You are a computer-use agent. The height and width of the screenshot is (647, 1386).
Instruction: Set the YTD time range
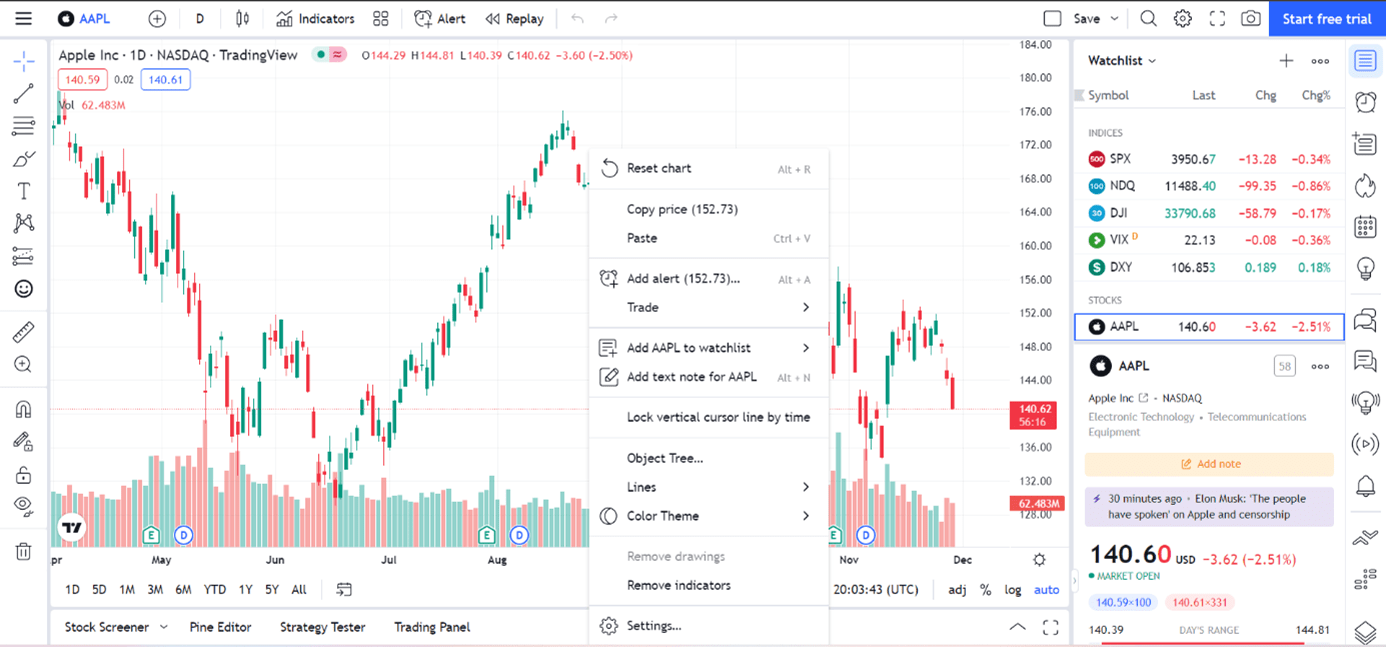[214, 590]
